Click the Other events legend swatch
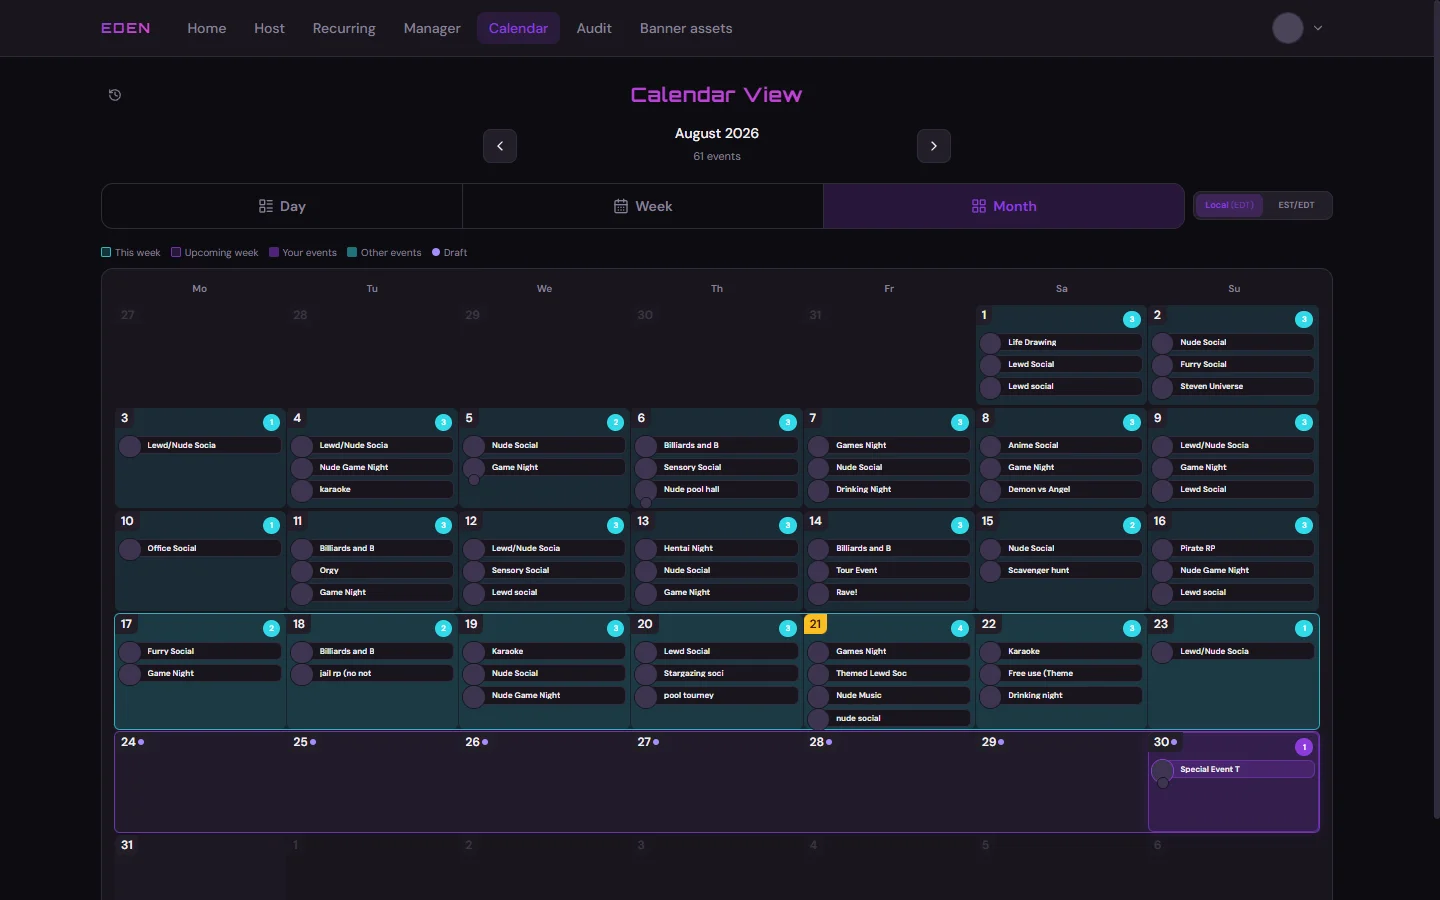 (352, 252)
